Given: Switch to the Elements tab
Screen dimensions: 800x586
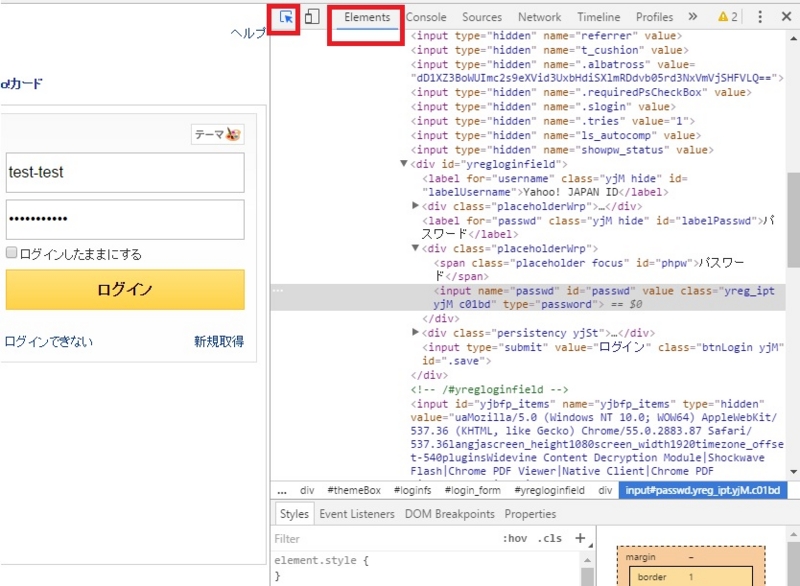Looking at the screenshot, I should coord(367,17).
